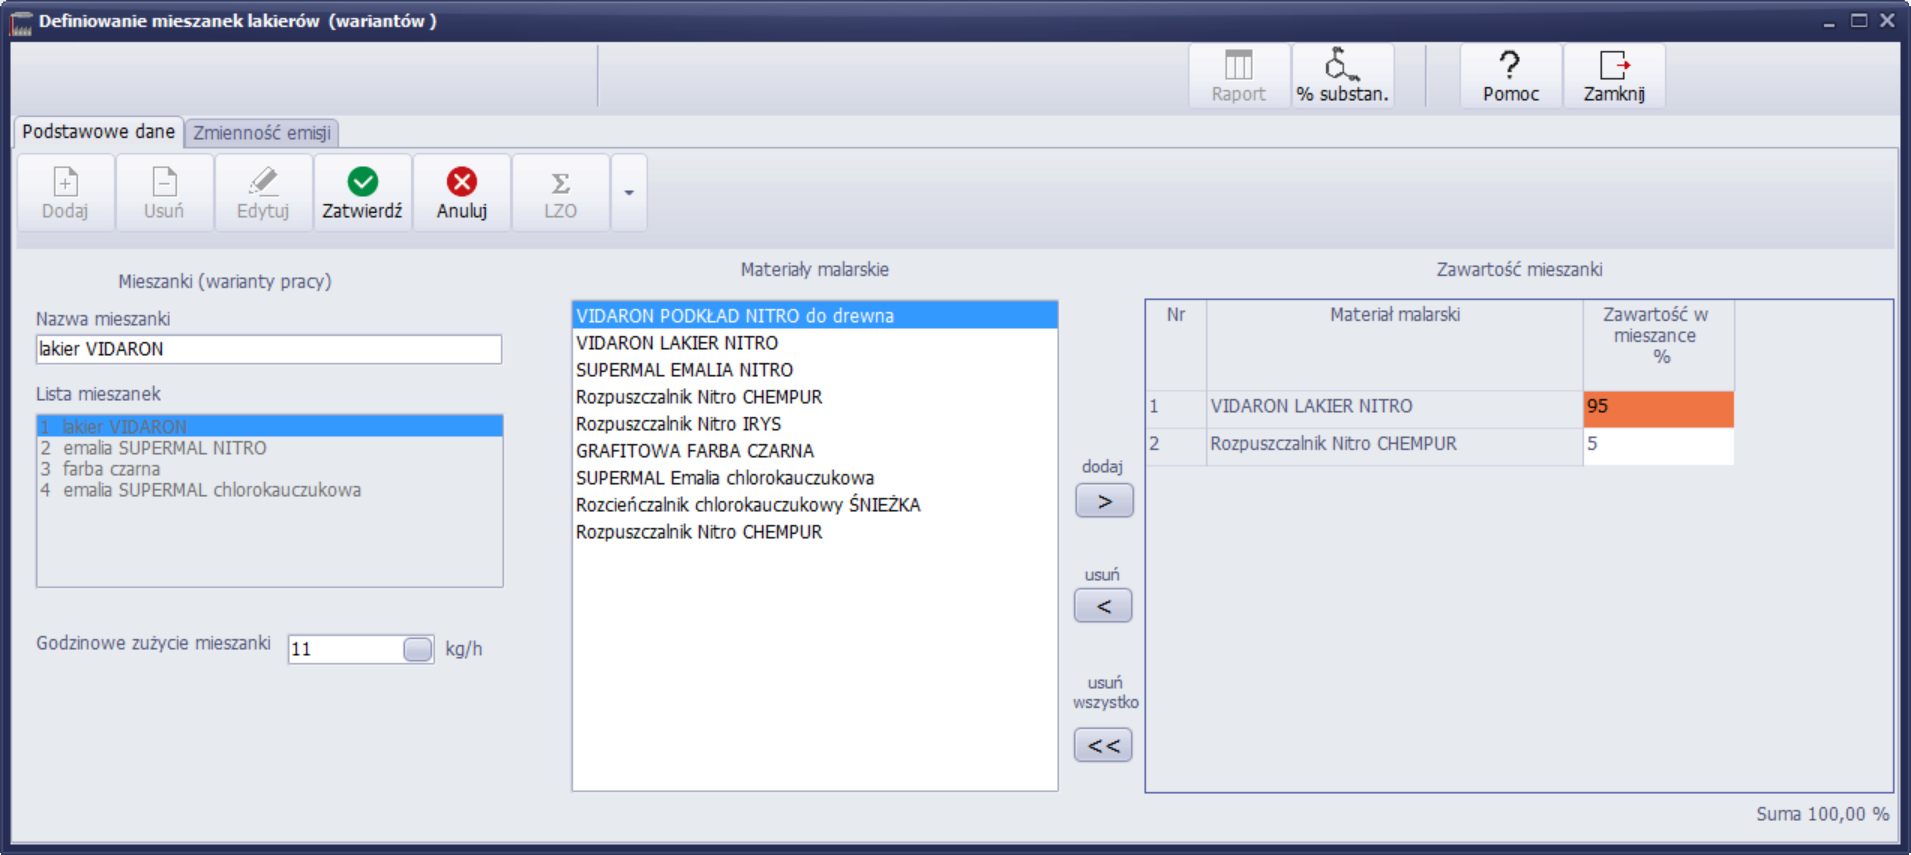Click the Nazwa mieszanki input field
Screen dimensions: 1911x855
(269, 349)
